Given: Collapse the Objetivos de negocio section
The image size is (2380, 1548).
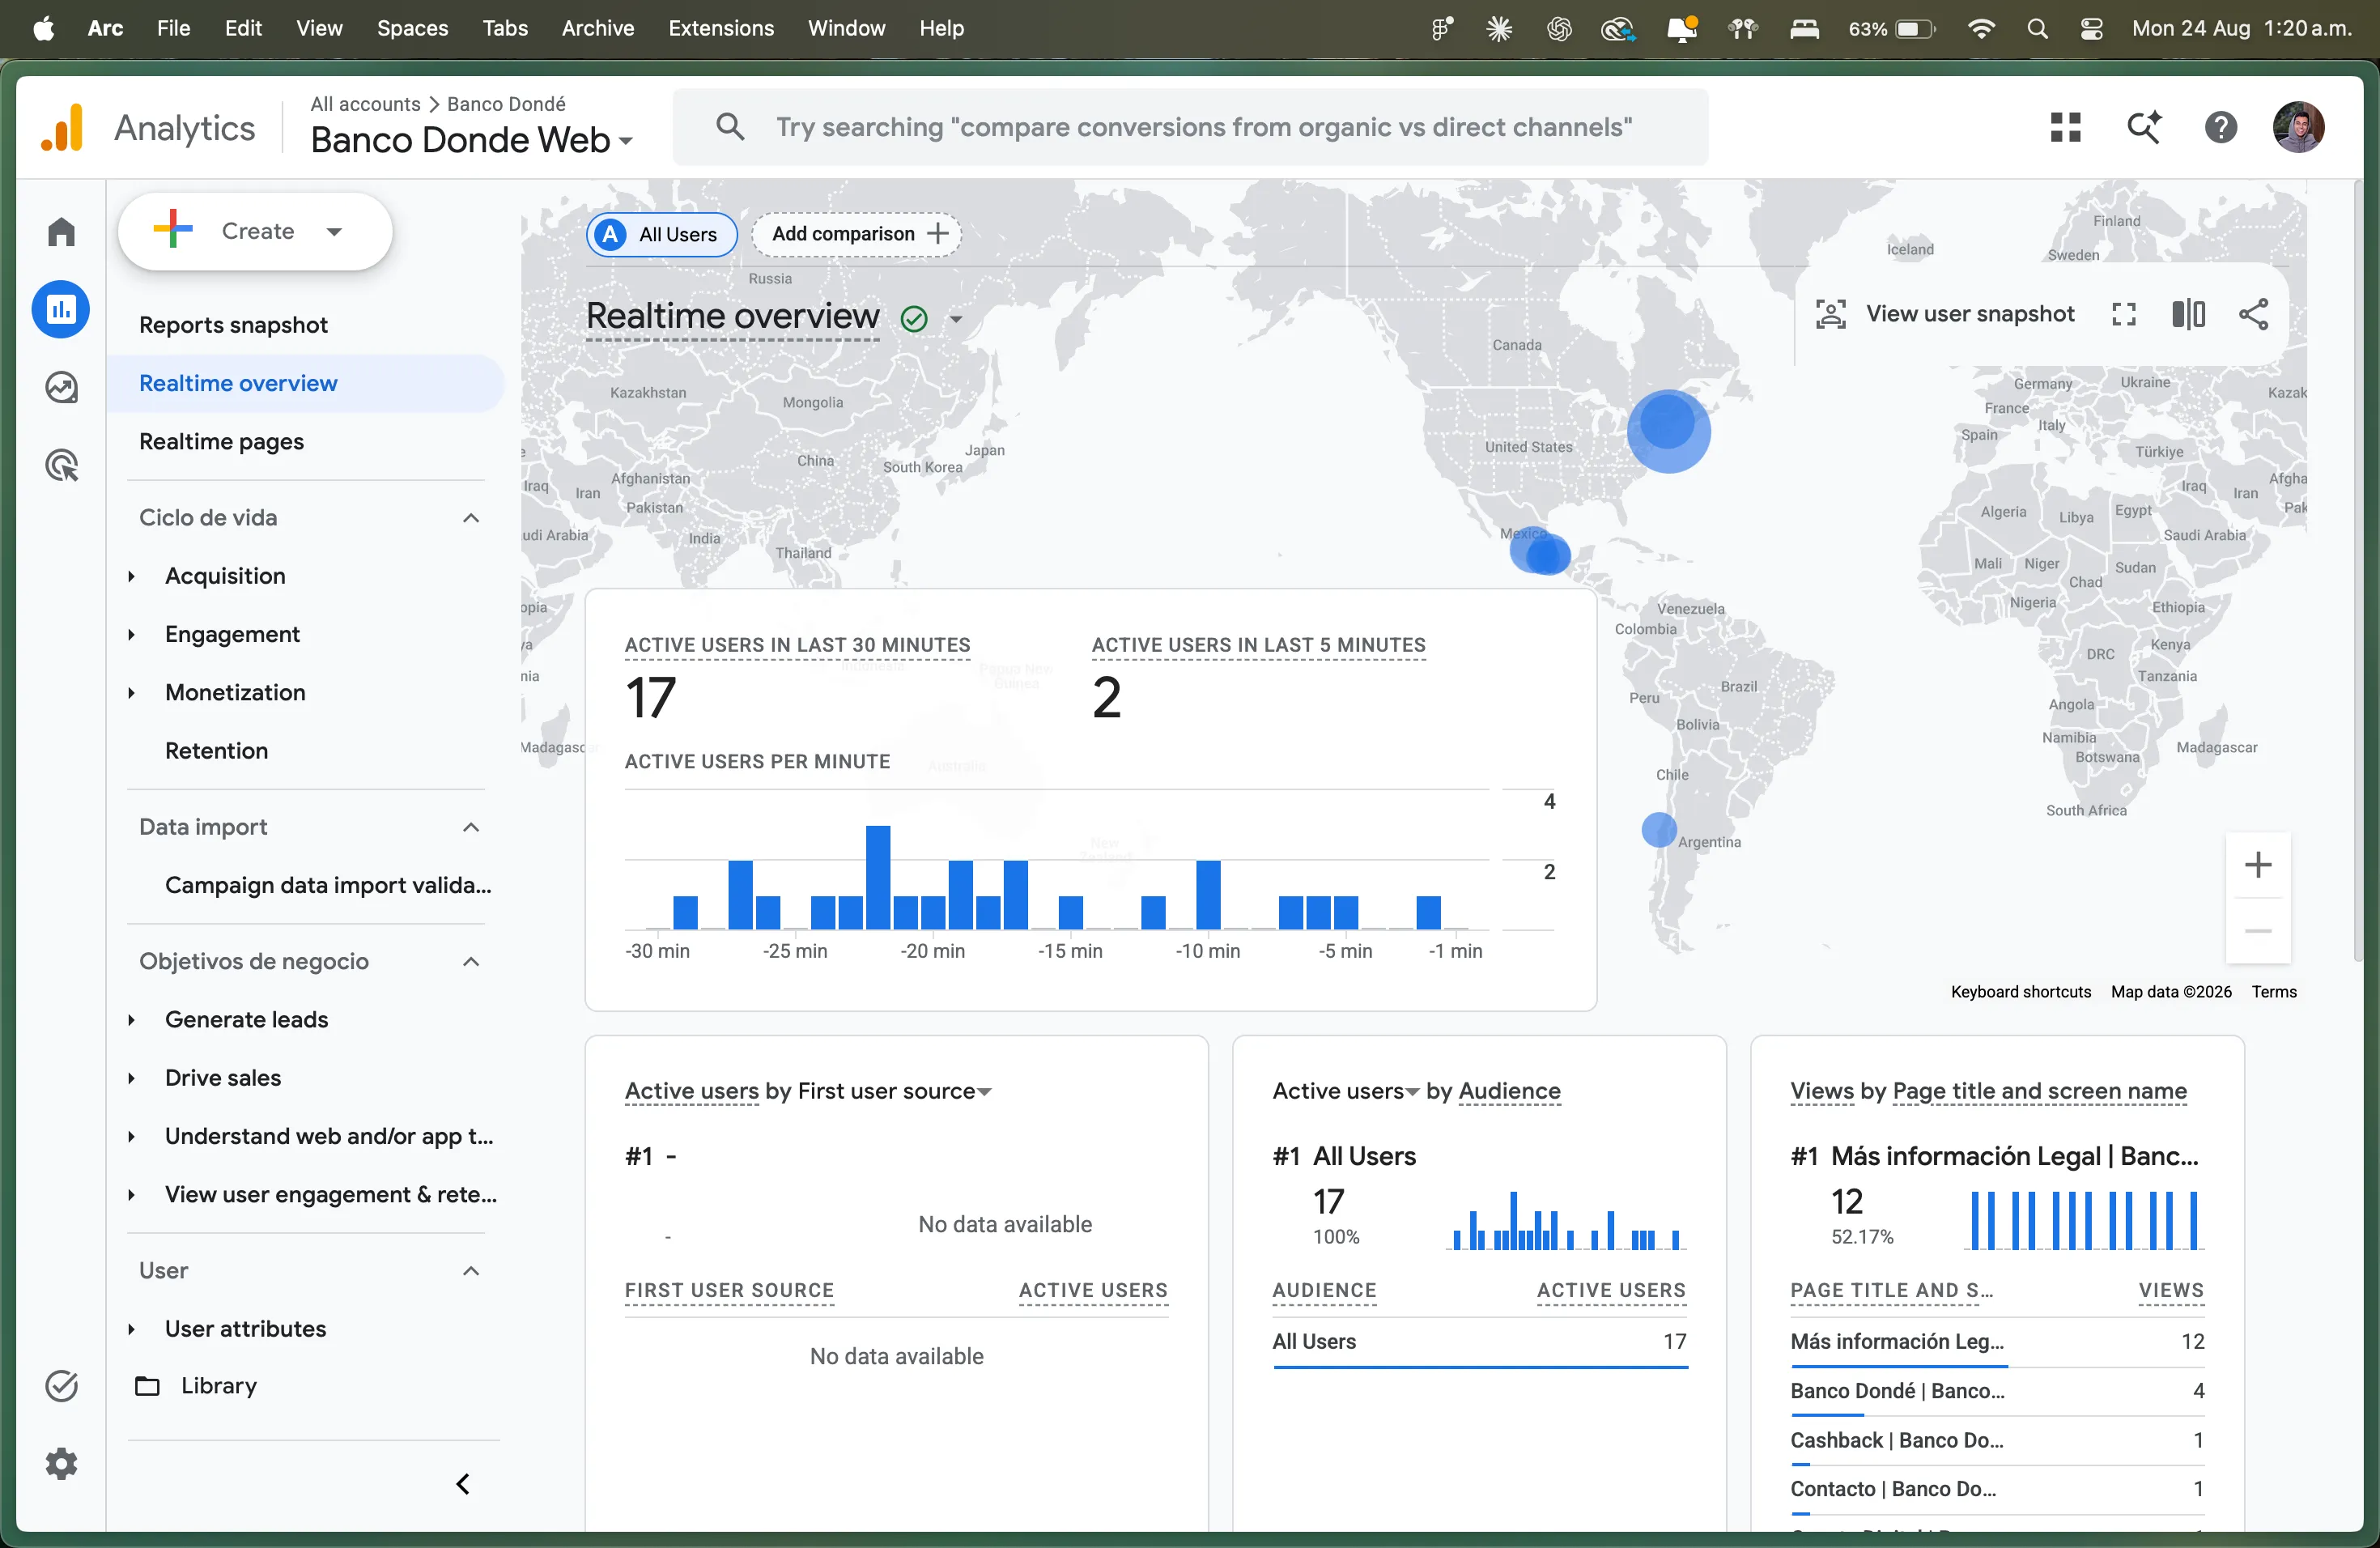Looking at the screenshot, I should coord(471,960).
